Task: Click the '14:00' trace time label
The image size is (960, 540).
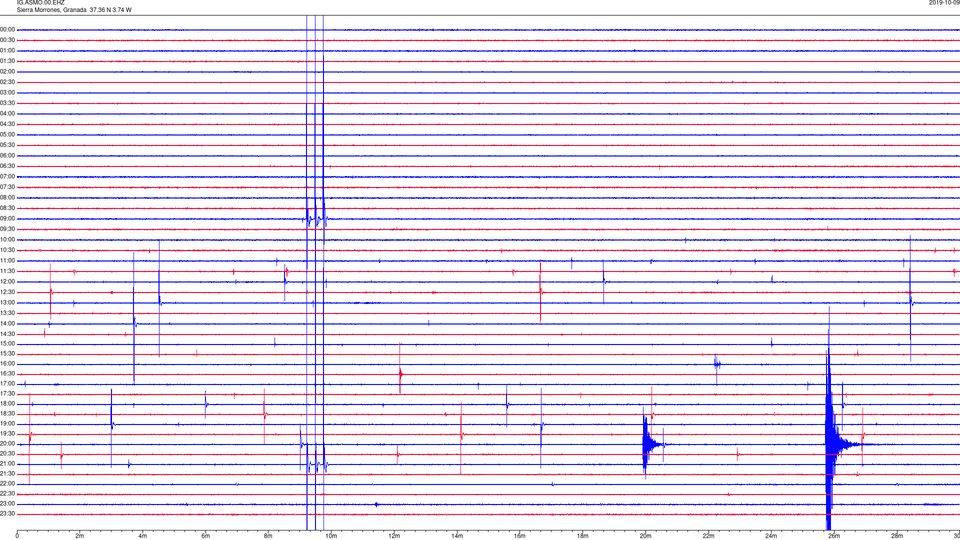Action: [x=7, y=323]
